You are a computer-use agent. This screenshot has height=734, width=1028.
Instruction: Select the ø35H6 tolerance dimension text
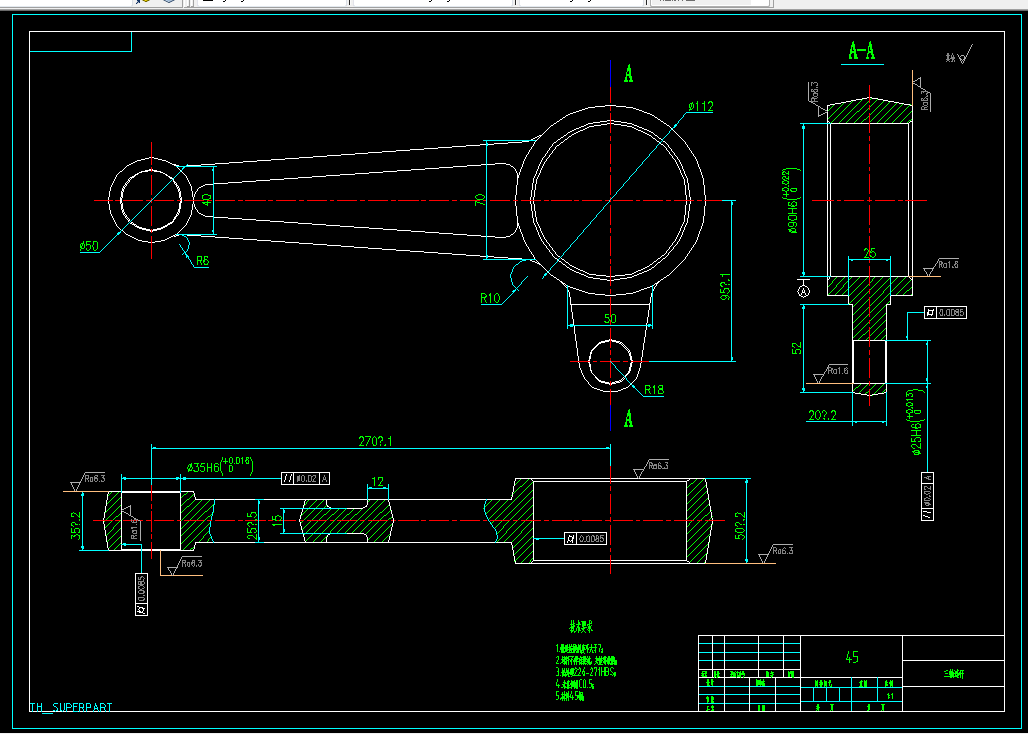(x=220, y=467)
